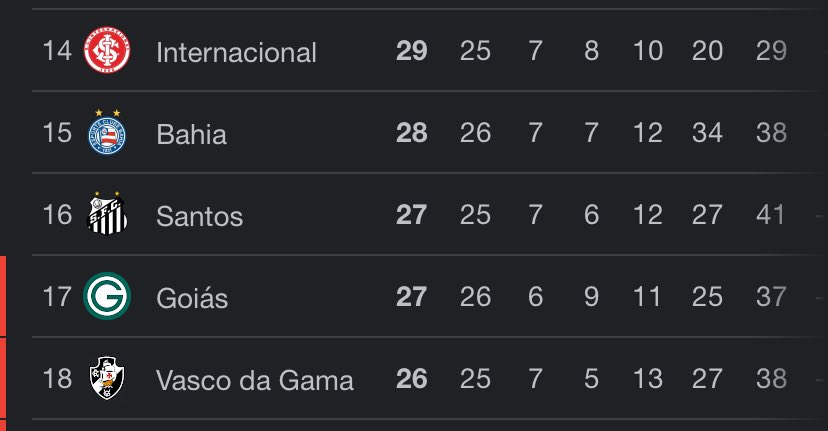The image size is (828, 431).
Task: Click the Internacional club crest
Action: 106,51
